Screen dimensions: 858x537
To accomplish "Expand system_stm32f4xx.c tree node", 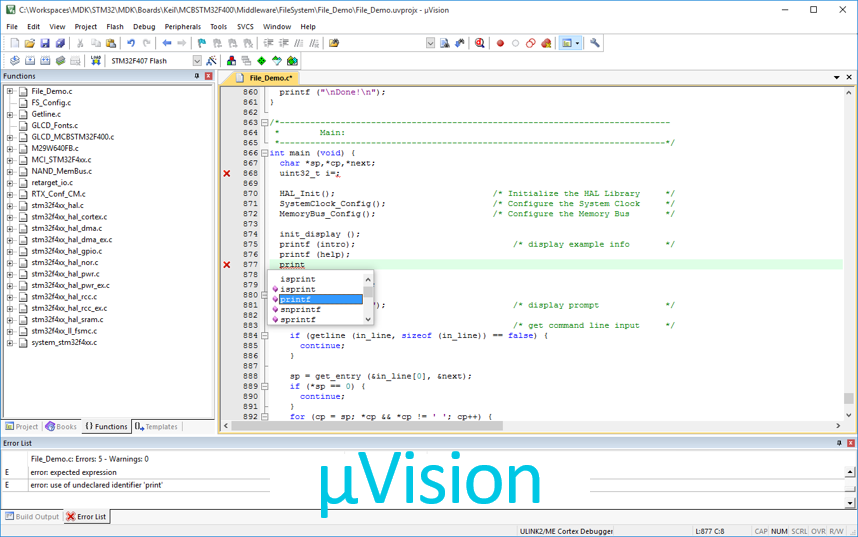I will (x=10, y=343).
